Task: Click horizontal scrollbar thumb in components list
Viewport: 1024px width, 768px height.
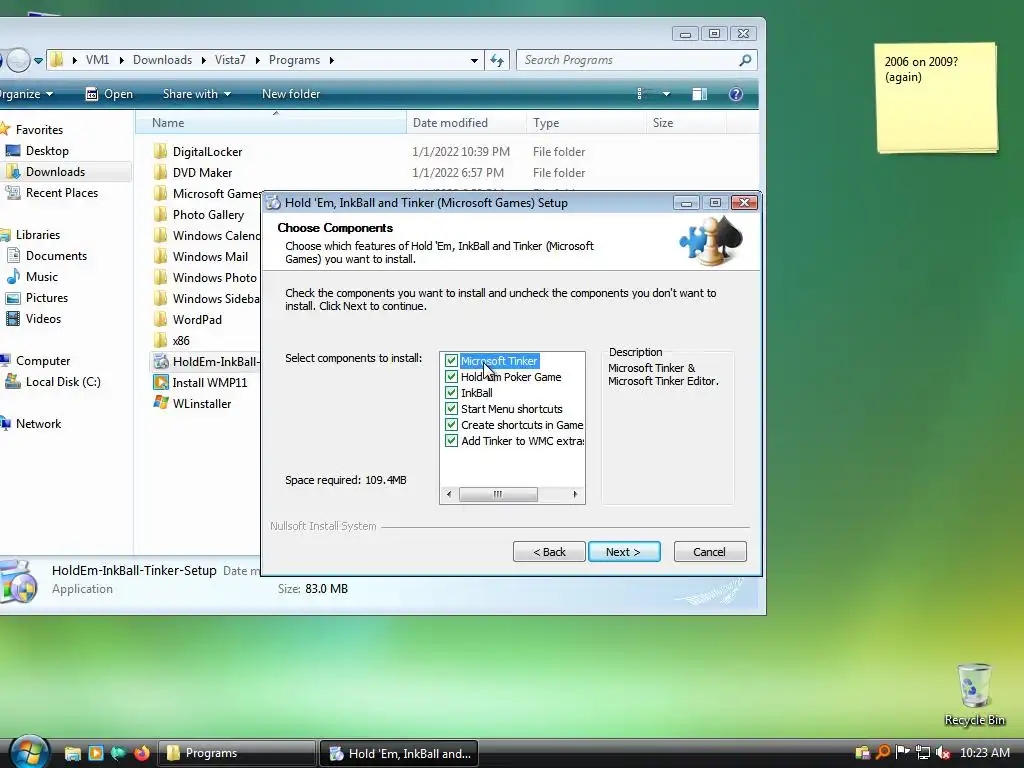Action: (x=498, y=494)
